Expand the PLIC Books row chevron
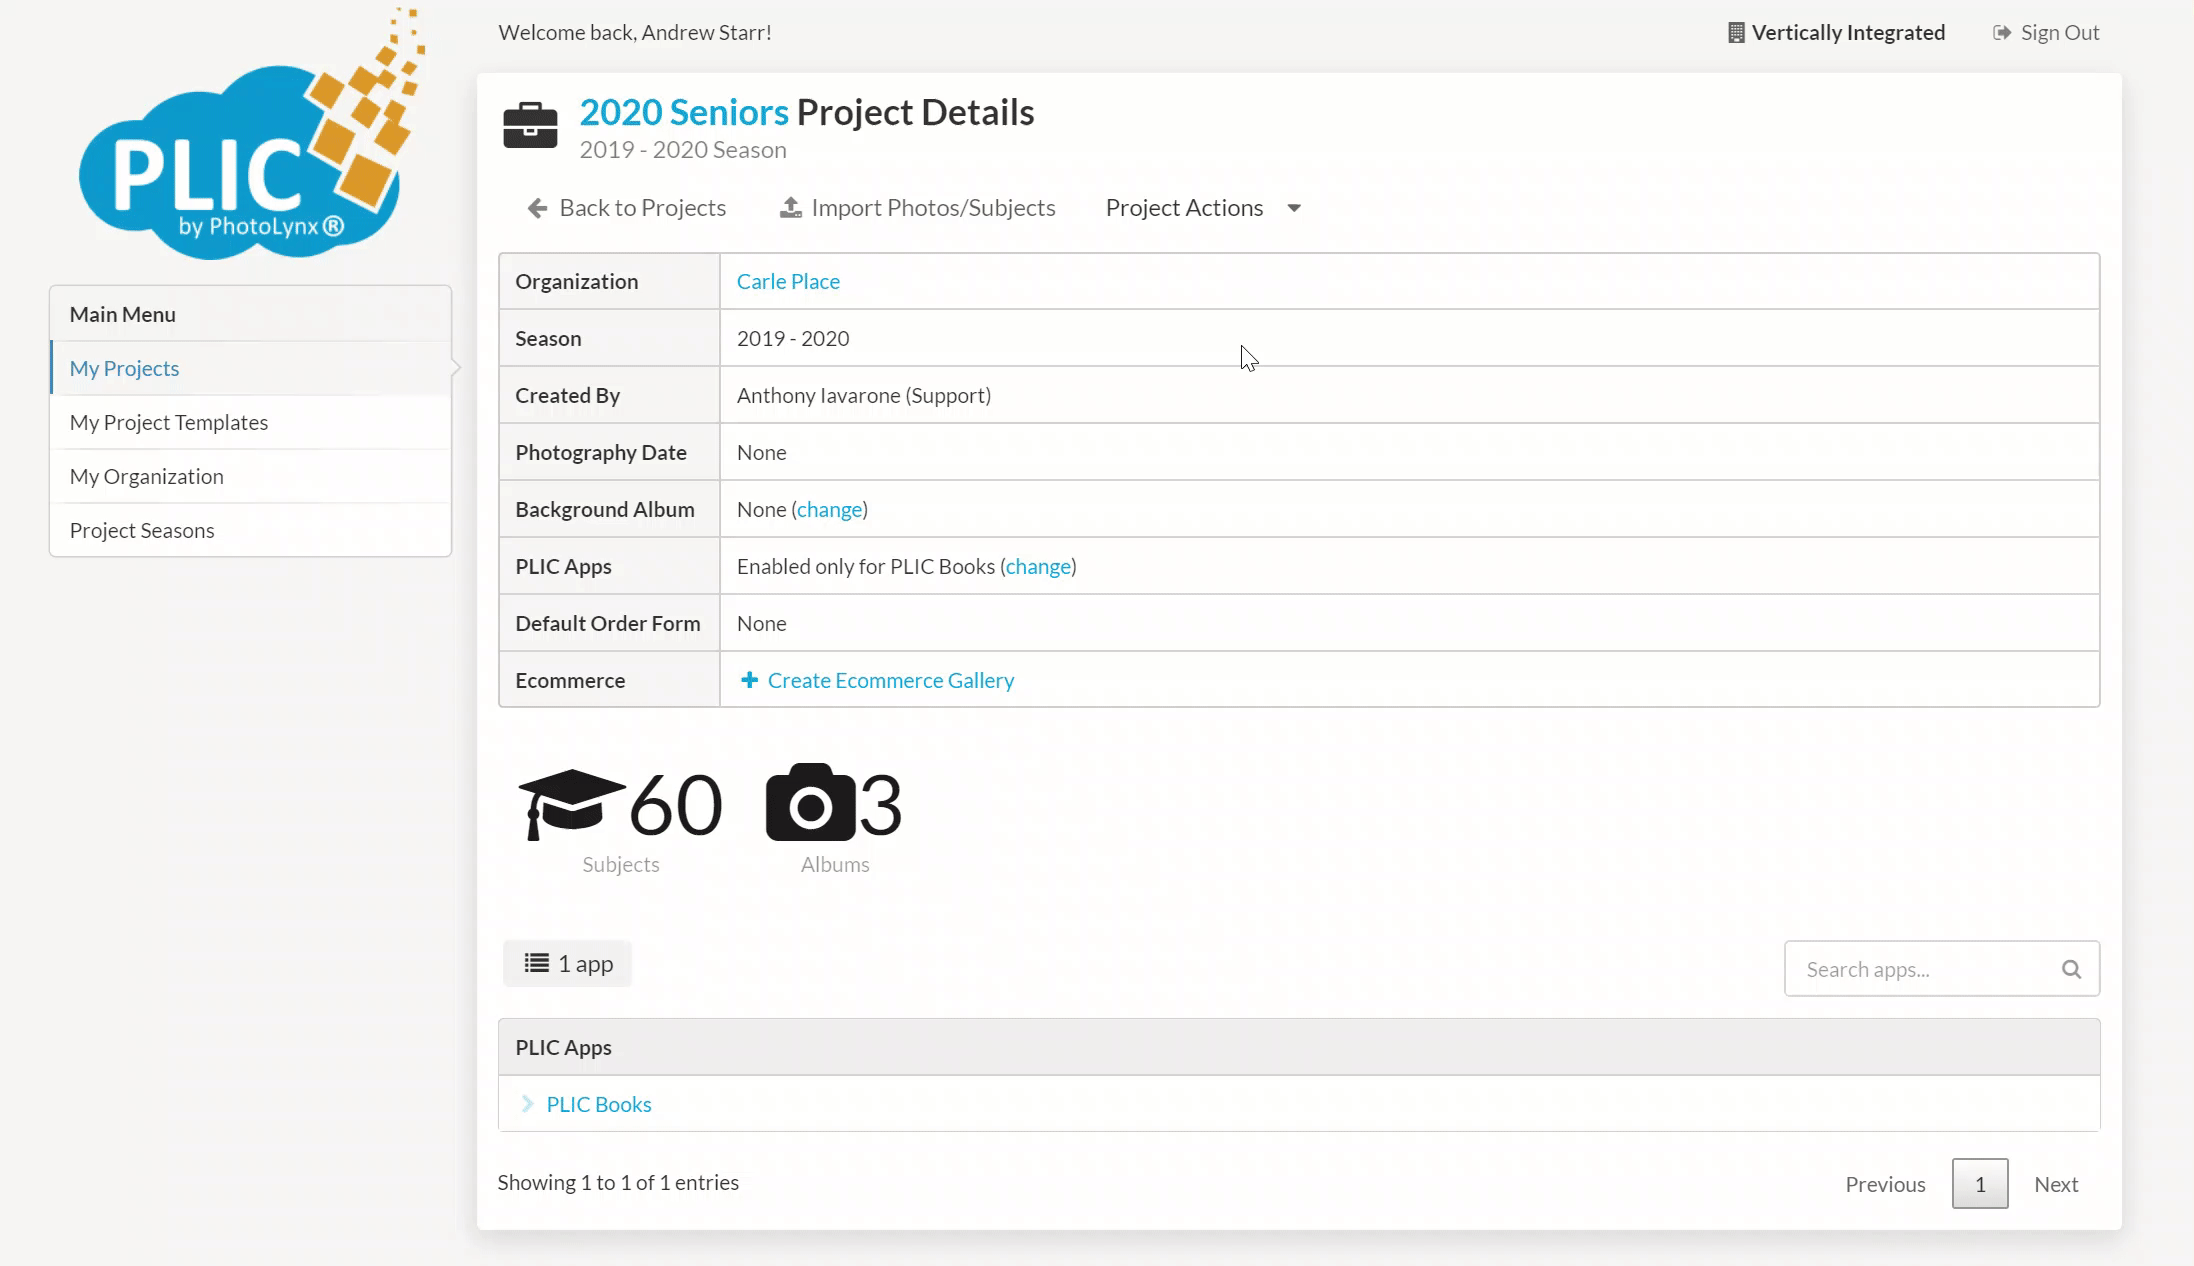This screenshot has height=1266, width=2194. (527, 1104)
